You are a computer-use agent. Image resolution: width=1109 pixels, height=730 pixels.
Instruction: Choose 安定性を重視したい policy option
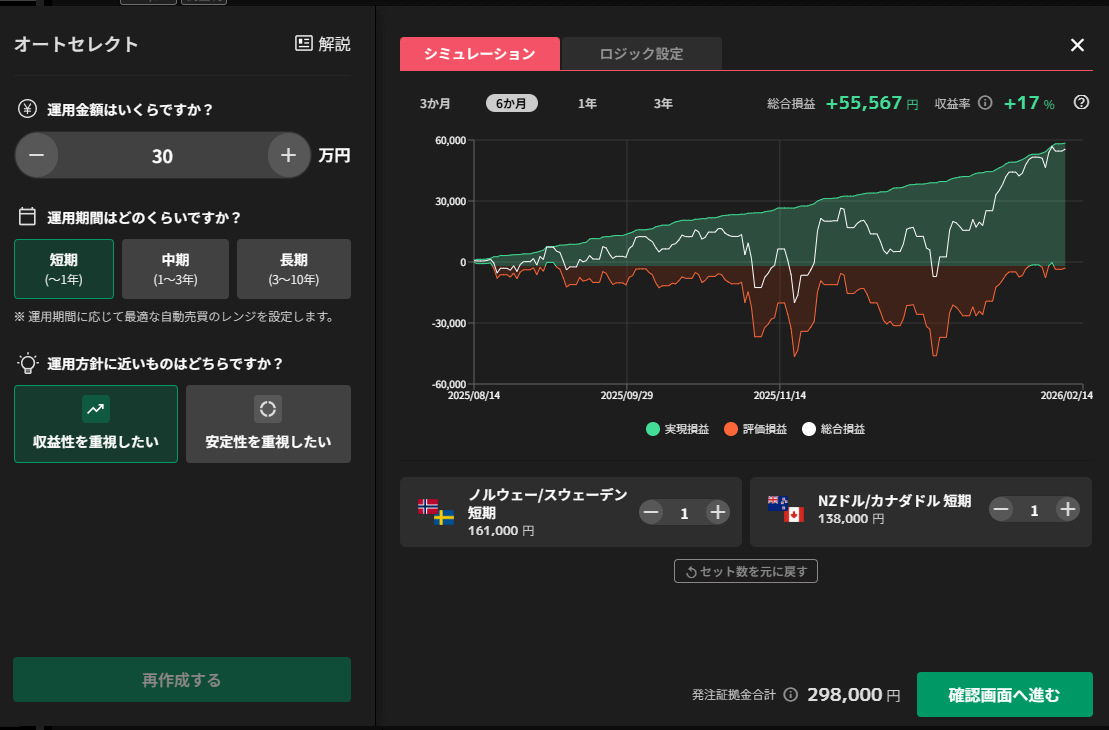pos(268,424)
